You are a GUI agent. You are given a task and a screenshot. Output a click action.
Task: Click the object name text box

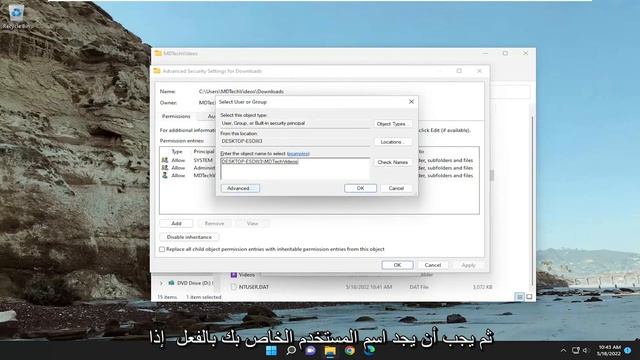(295, 169)
